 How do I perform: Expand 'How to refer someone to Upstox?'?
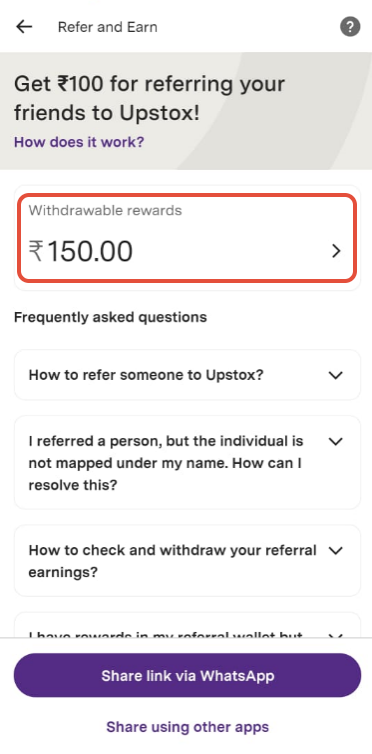pyautogui.click(x=335, y=375)
